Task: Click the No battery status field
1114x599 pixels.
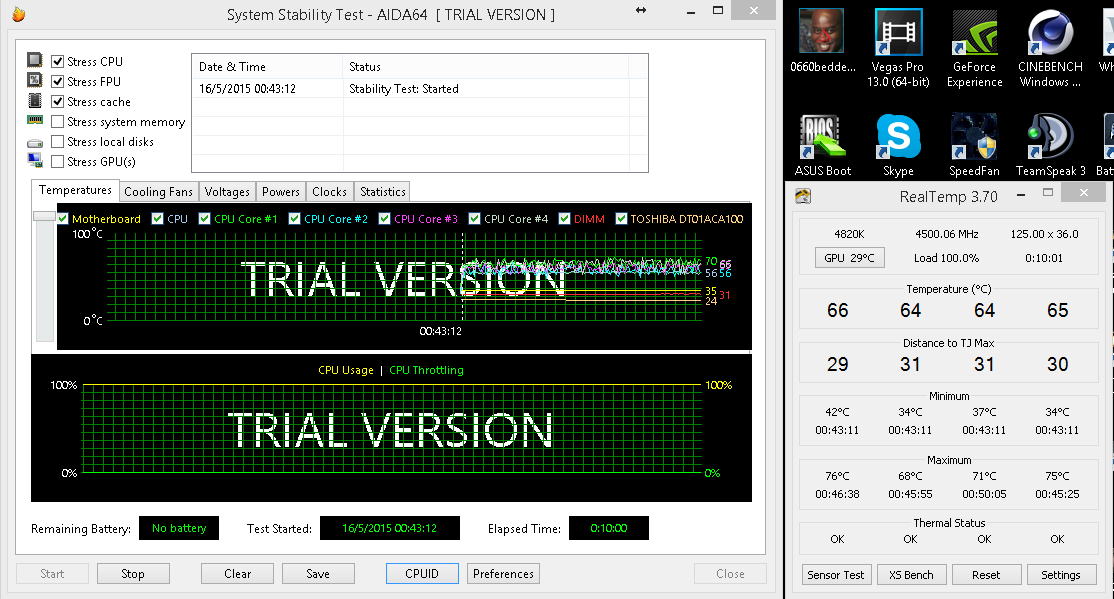Action: [x=179, y=528]
